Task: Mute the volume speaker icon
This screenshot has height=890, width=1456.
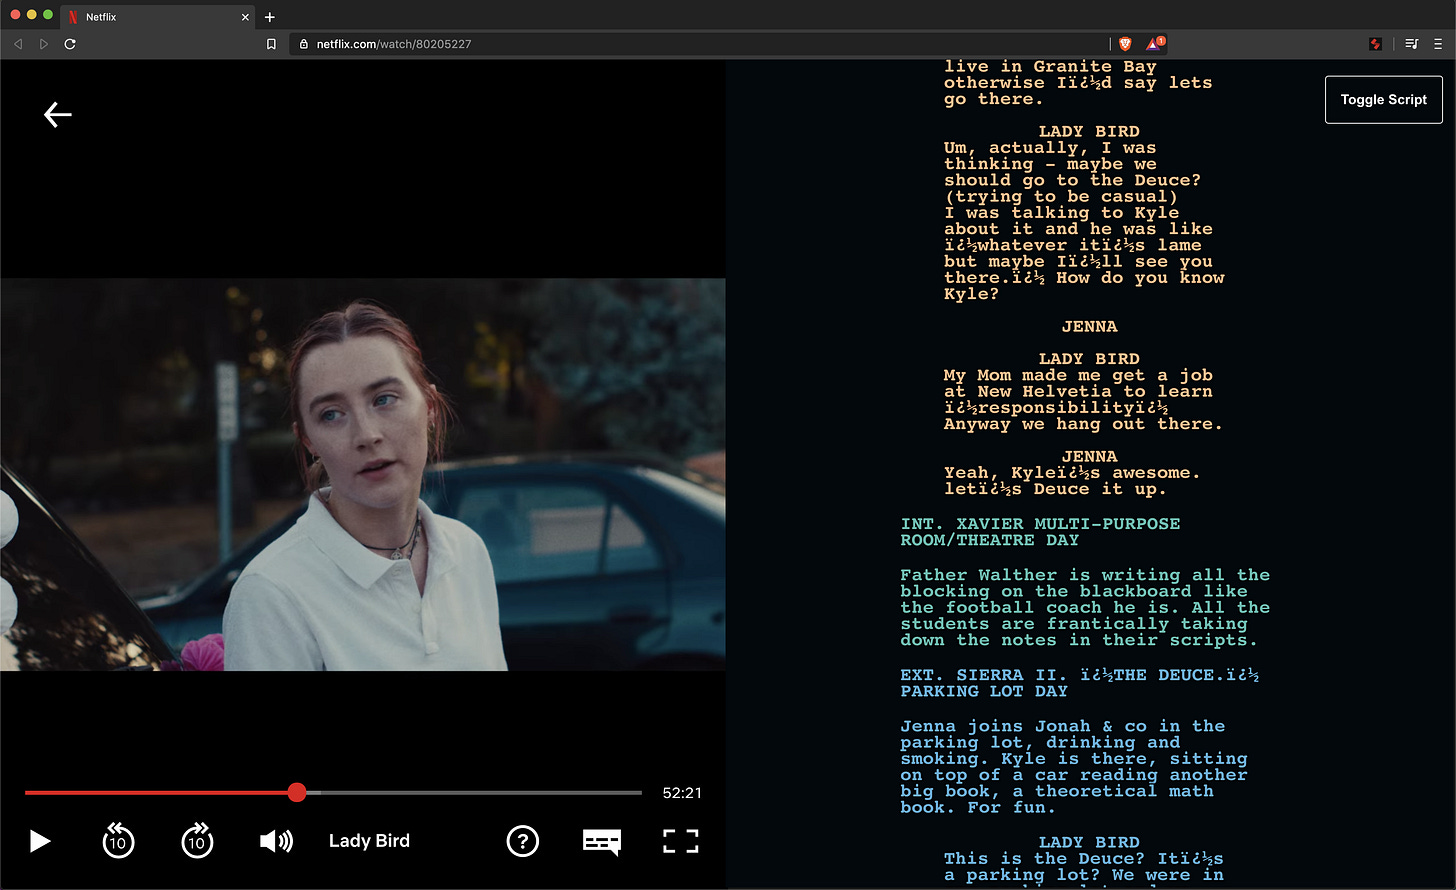Action: point(276,841)
